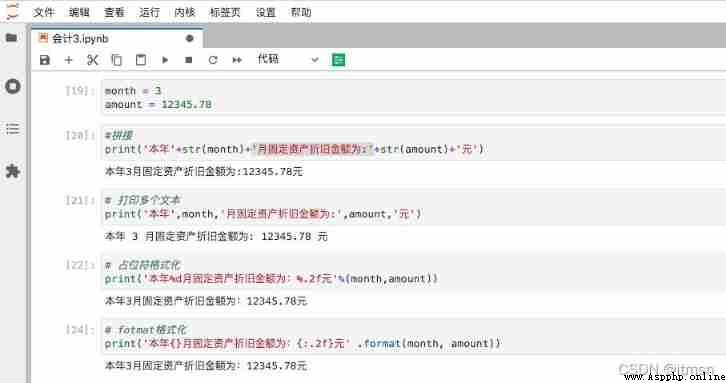Restart kernel and run all cells
The width and height of the screenshot is (726, 383).
(x=237, y=60)
